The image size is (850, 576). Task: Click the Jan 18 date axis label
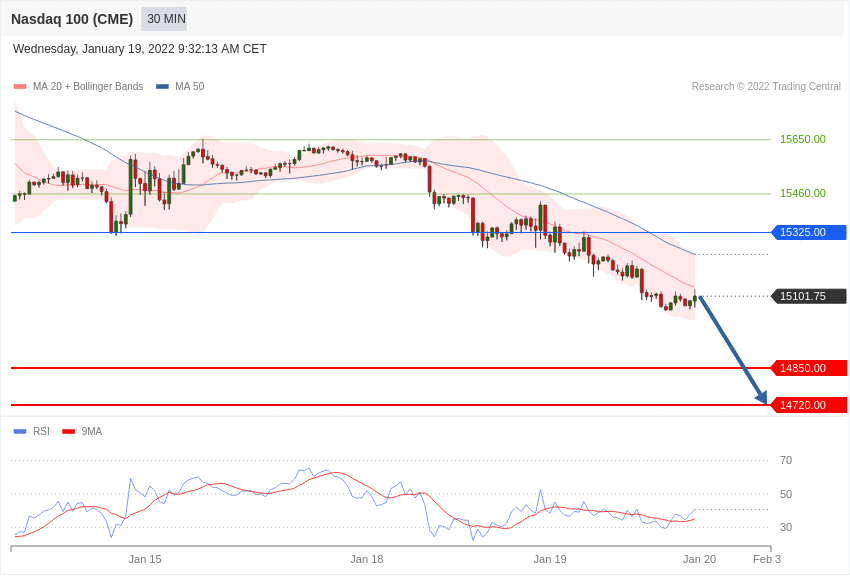point(366,560)
